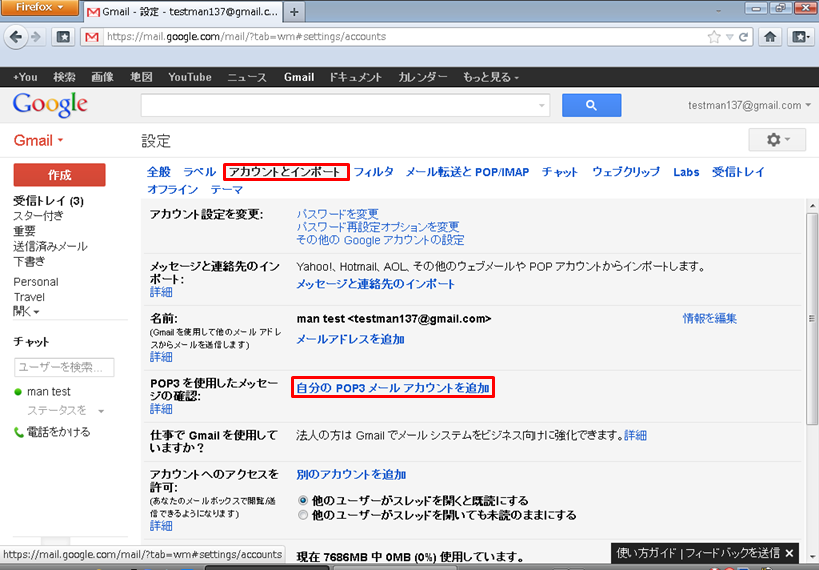Focus the Gmail search input field

point(345,106)
